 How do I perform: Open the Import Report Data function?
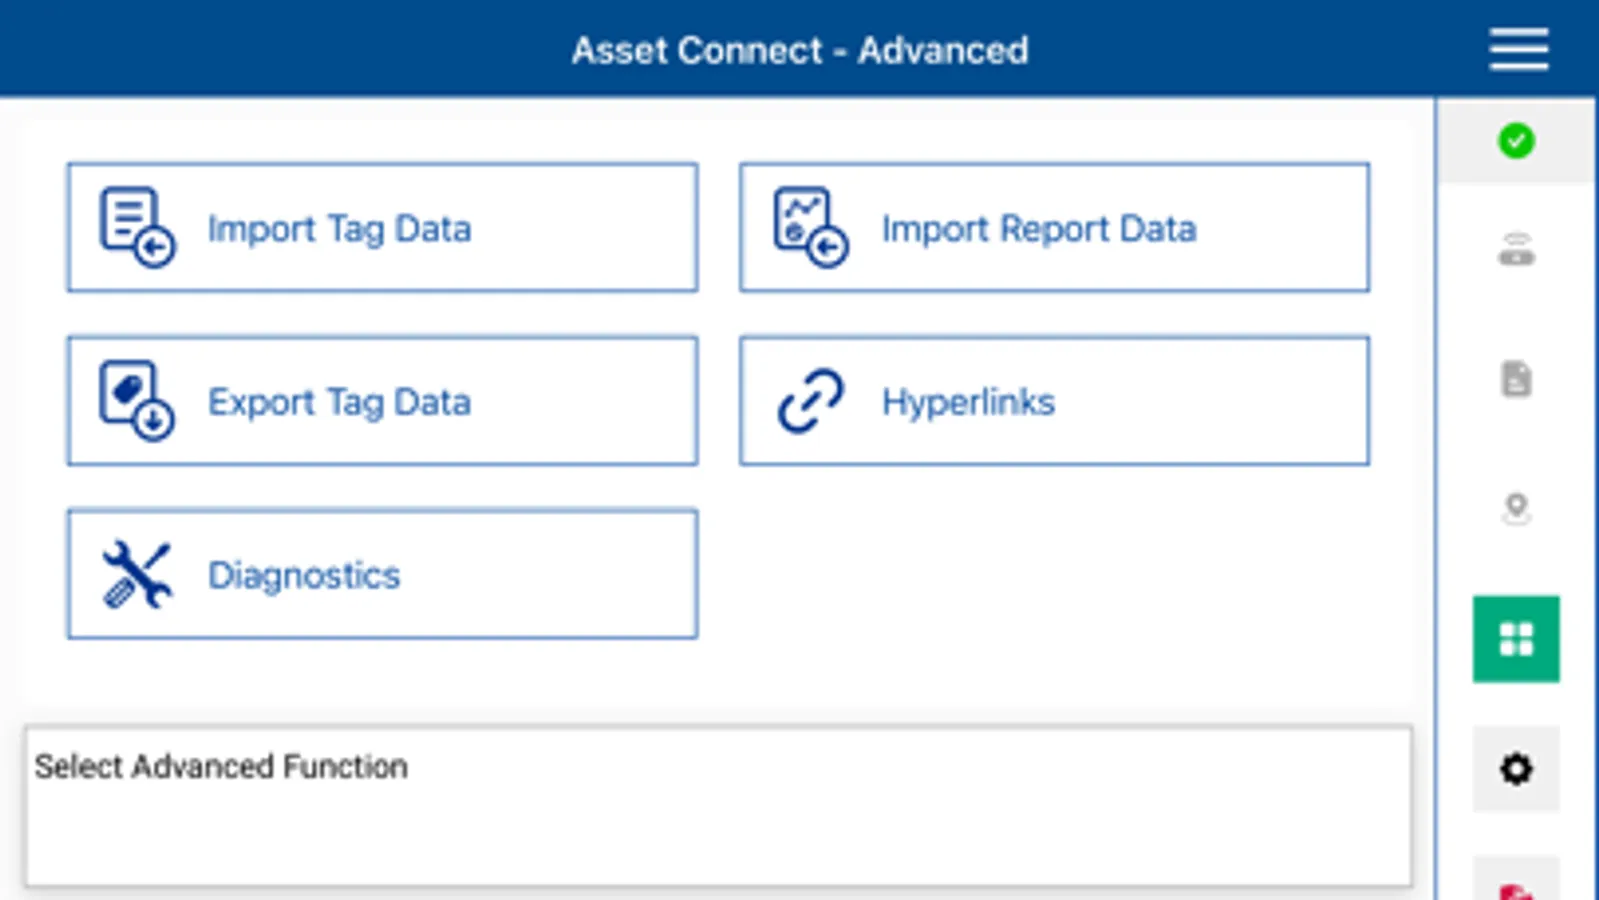point(1054,228)
